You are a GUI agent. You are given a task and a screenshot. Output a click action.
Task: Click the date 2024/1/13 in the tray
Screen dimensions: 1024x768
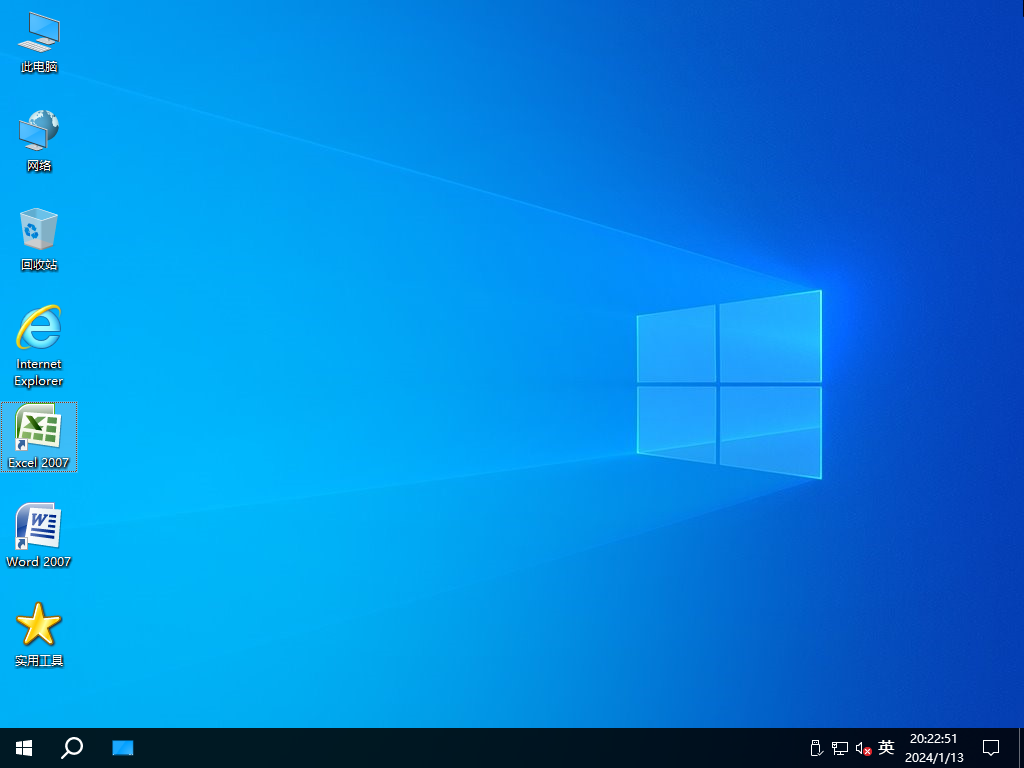click(x=933, y=758)
